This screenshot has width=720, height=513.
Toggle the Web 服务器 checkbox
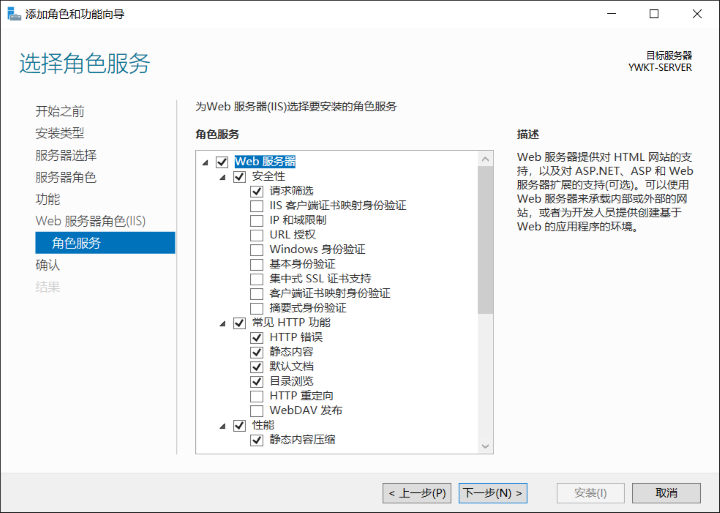(222, 162)
